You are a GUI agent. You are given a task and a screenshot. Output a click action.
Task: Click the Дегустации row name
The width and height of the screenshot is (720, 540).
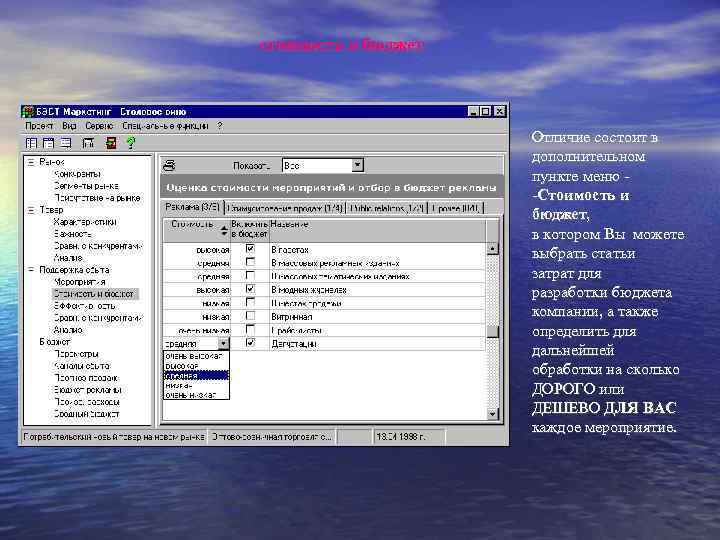pyautogui.click(x=294, y=344)
